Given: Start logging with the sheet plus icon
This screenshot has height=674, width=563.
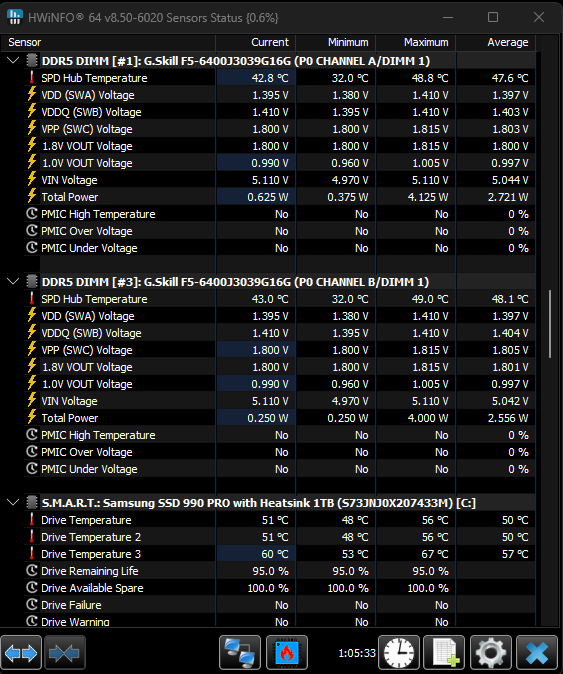Looking at the screenshot, I should [x=444, y=653].
